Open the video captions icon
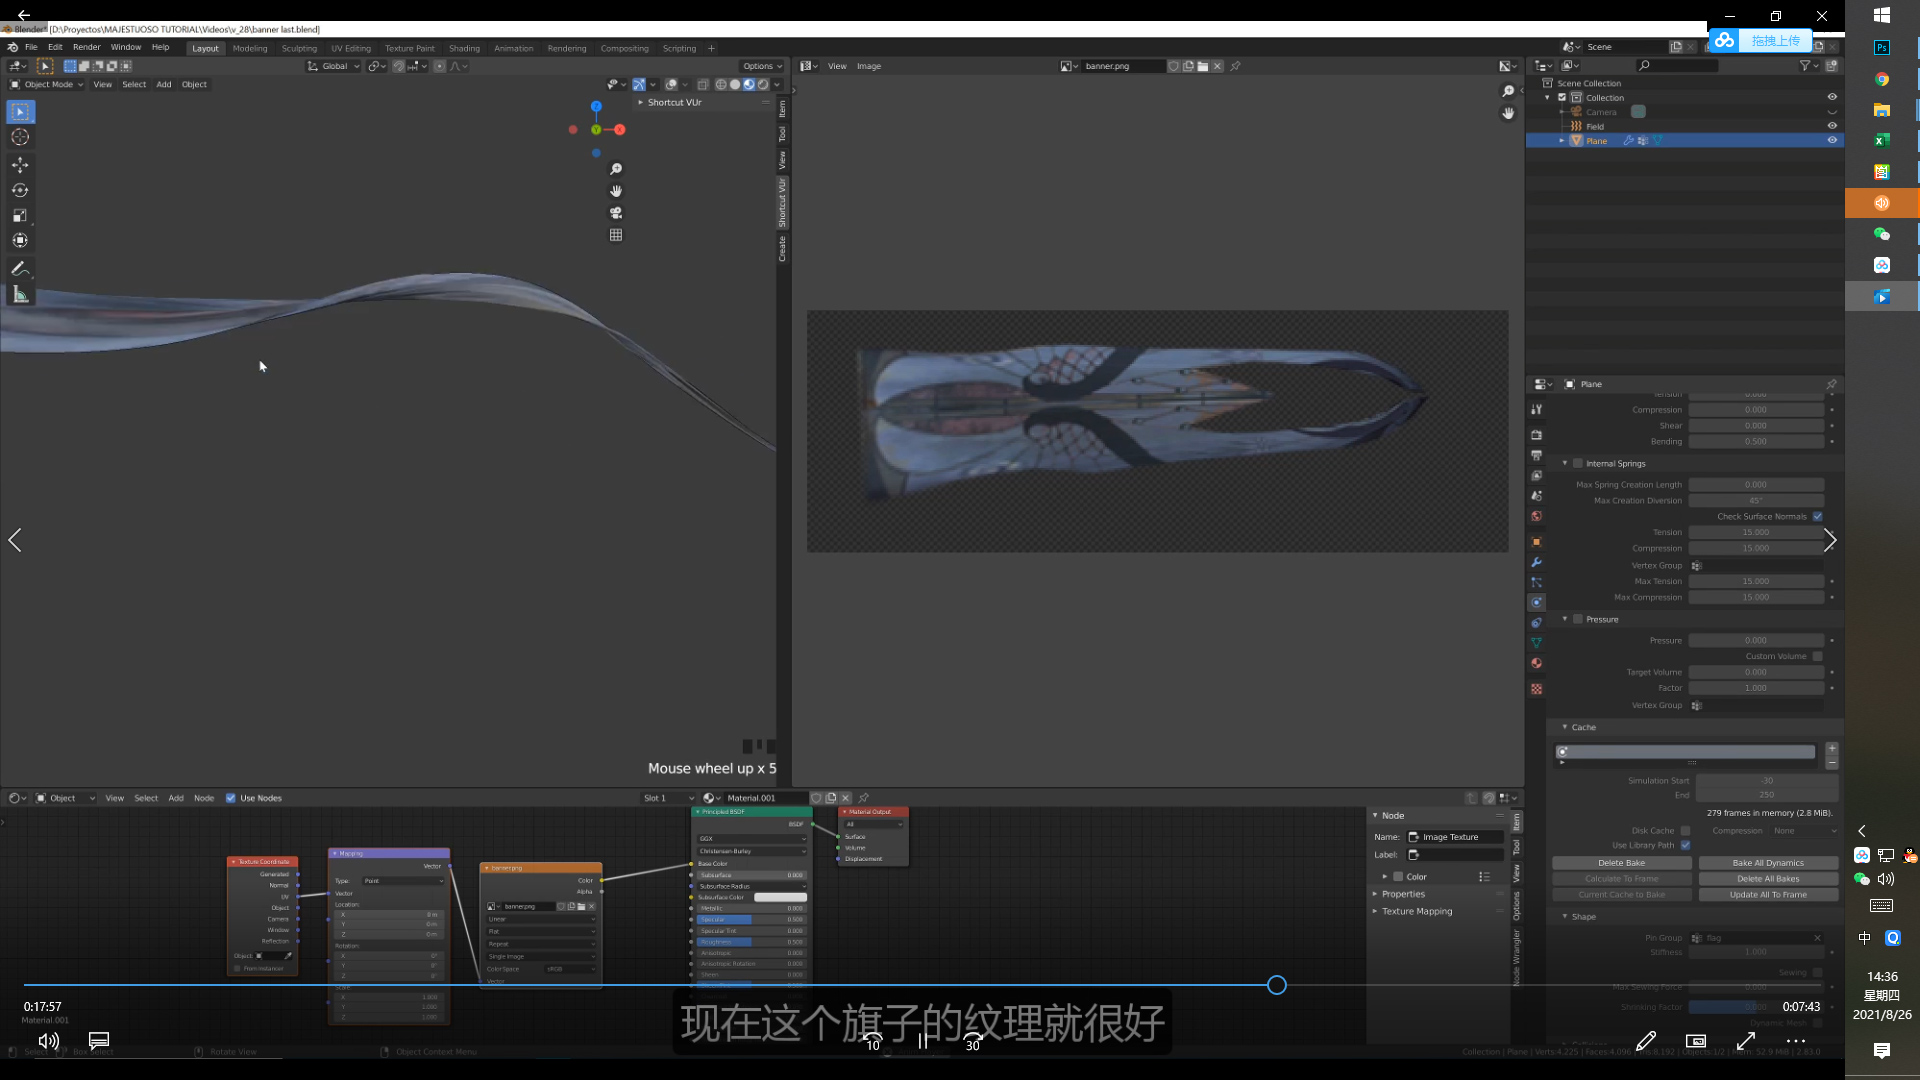Image resolution: width=1920 pixels, height=1080 pixels. [x=99, y=1041]
